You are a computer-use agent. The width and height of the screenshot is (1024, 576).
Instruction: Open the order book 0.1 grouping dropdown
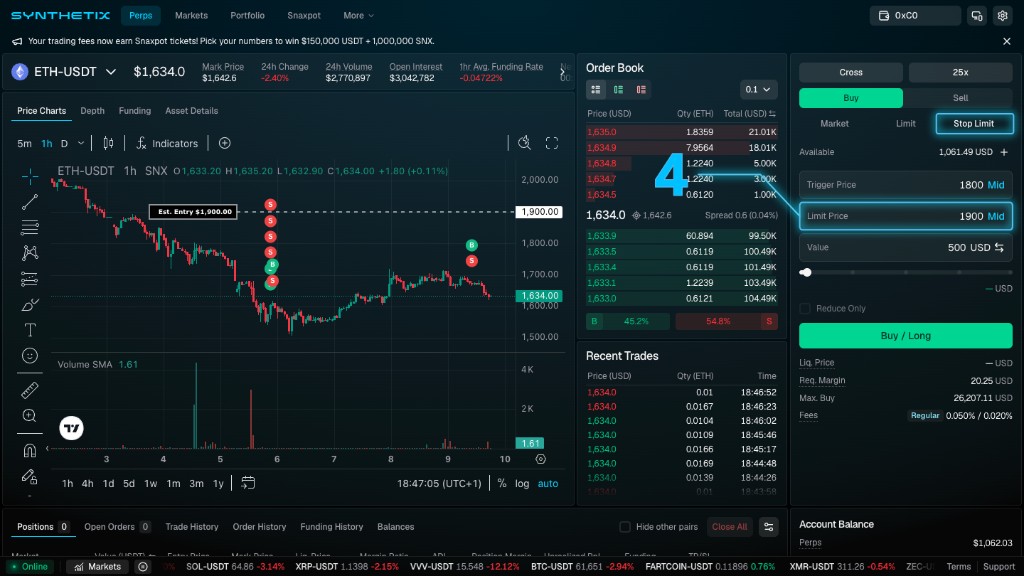[x=758, y=89]
